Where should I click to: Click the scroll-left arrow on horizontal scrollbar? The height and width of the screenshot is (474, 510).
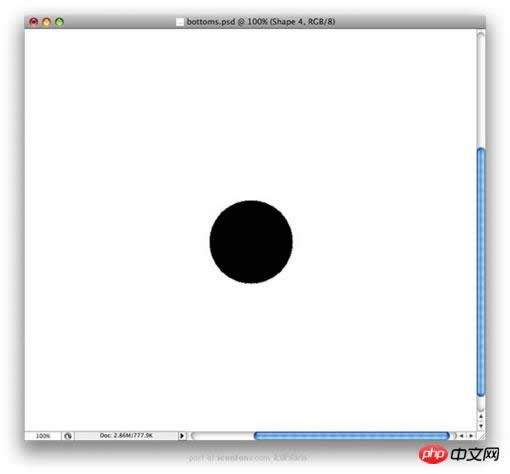click(x=462, y=436)
